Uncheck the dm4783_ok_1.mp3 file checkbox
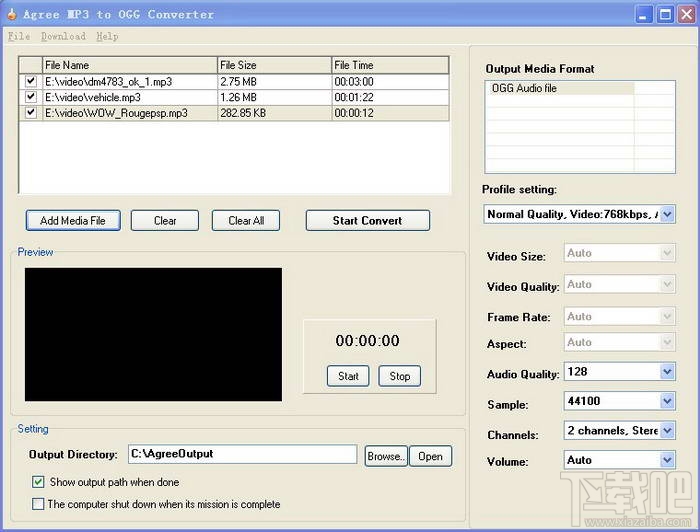 pyautogui.click(x=30, y=81)
